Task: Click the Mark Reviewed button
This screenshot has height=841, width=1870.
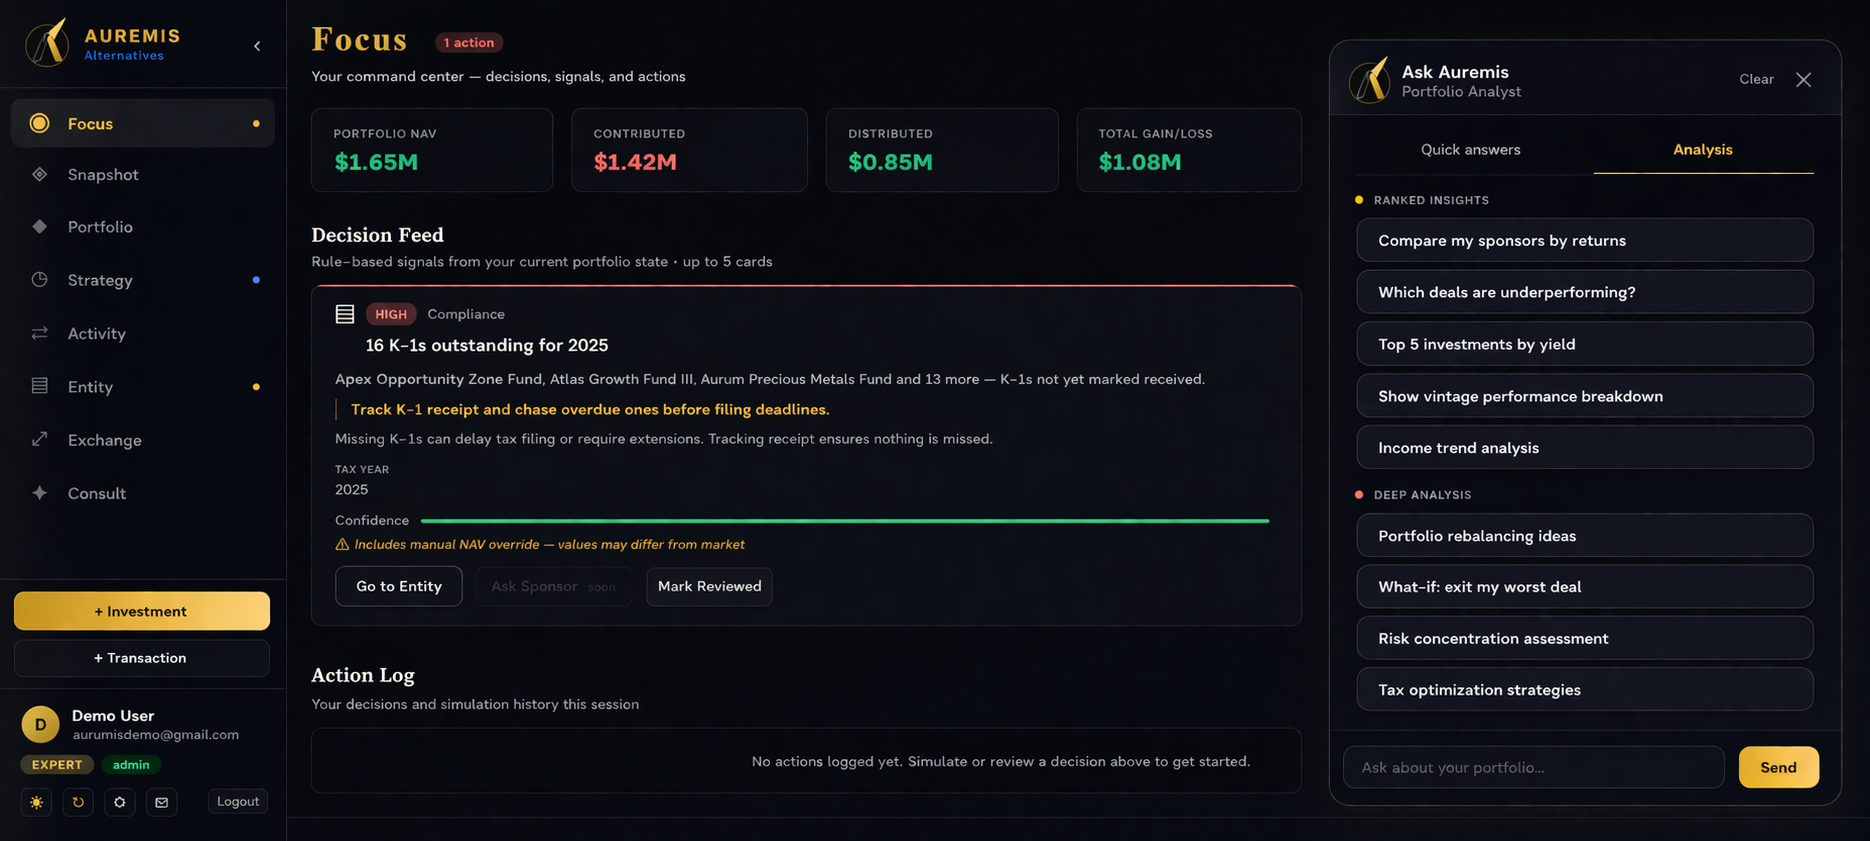Action: pyautogui.click(x=709, y=586)
